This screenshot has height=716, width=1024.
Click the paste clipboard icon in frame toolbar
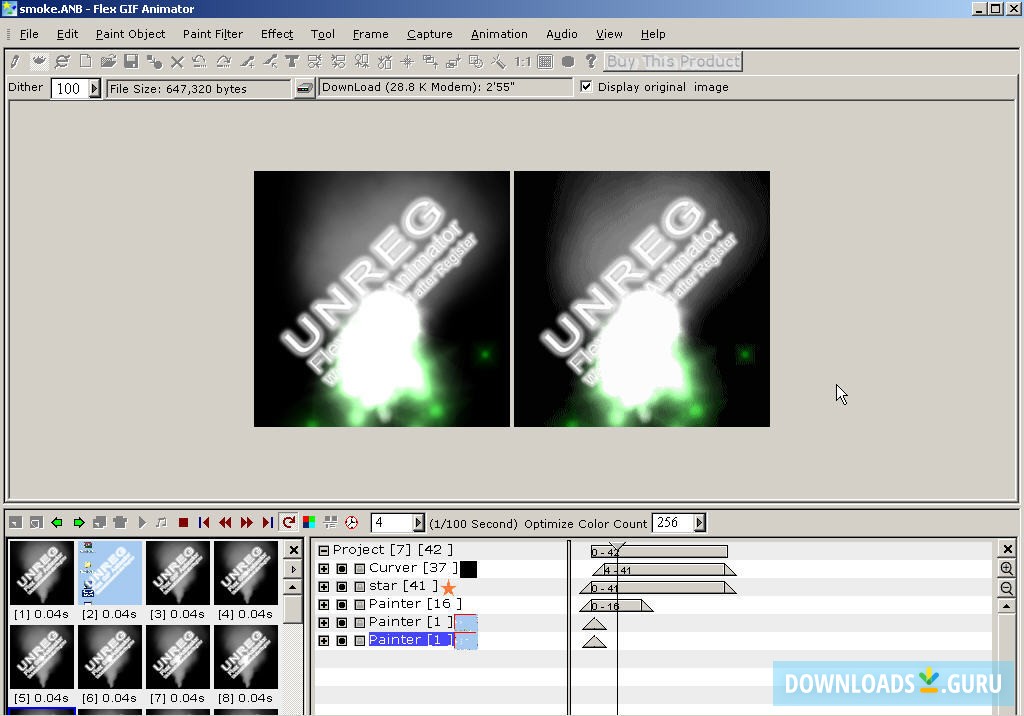tap(120, 523)
